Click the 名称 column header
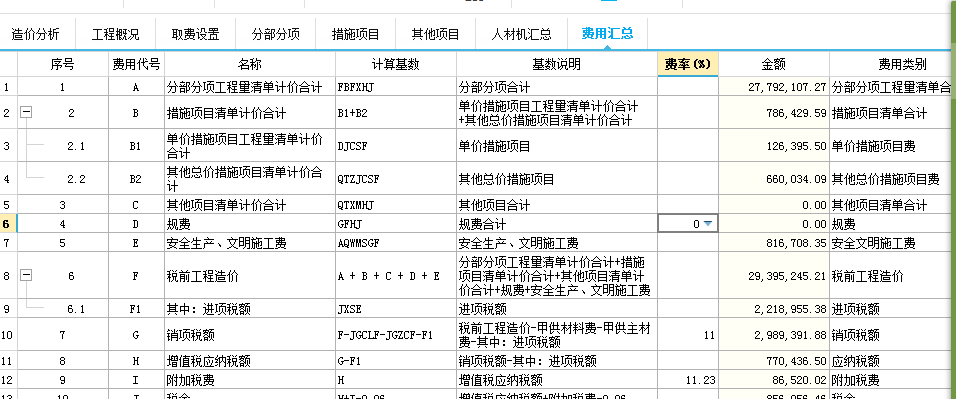This screenshot has width=956, height=399. pyautogui.click(x=250, y=64)
